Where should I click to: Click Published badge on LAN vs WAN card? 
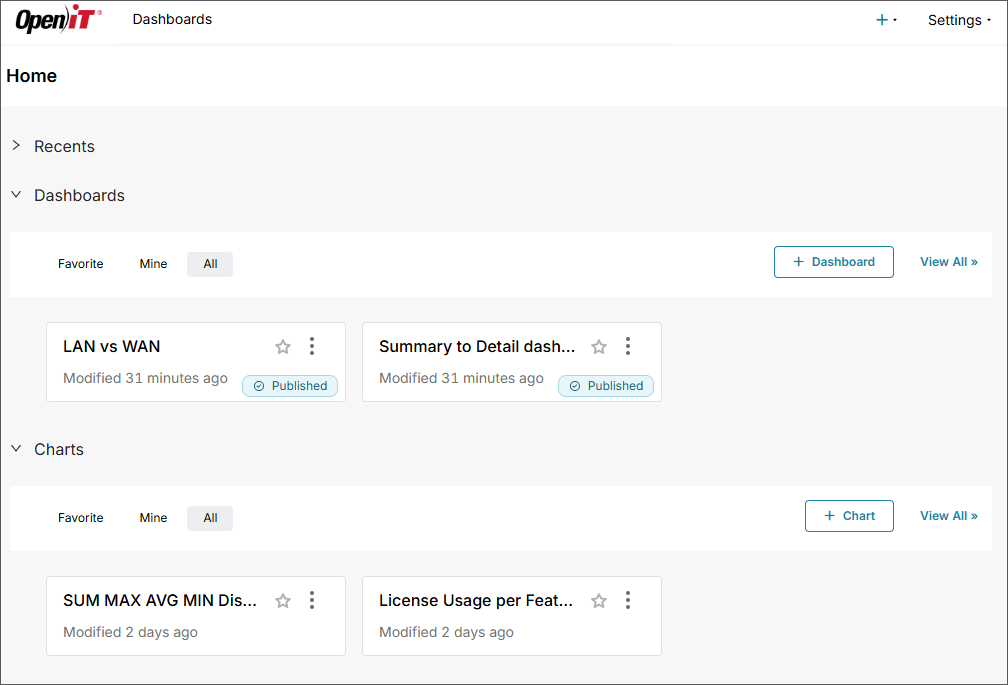pyautogui.click(x=290, y=386)
